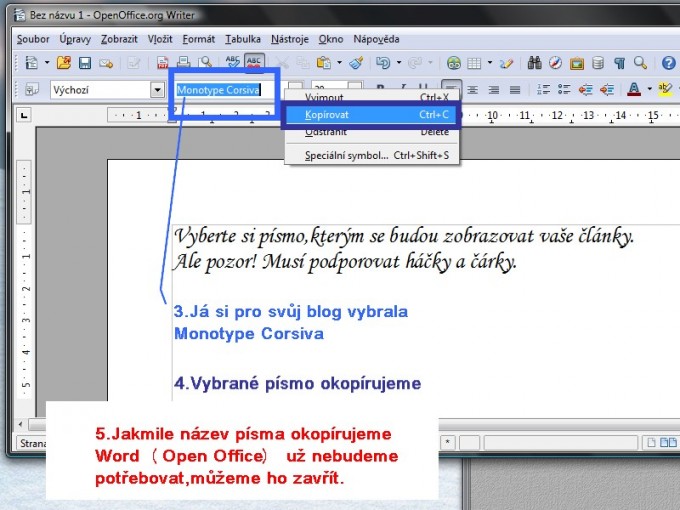The image size is (680, 510).
Task: Open the Zobrazit menu
Action: (x=119, y=39)
